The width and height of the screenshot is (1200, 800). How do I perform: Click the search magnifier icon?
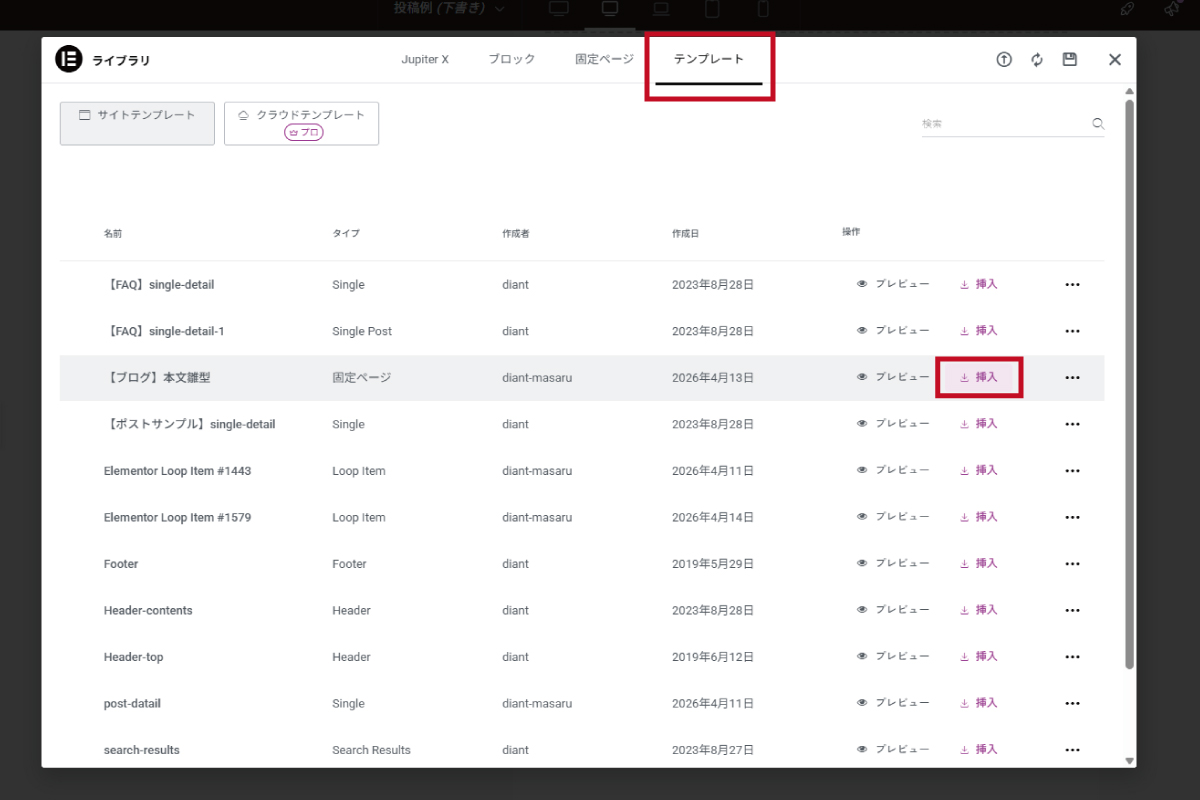point(1098,124)
